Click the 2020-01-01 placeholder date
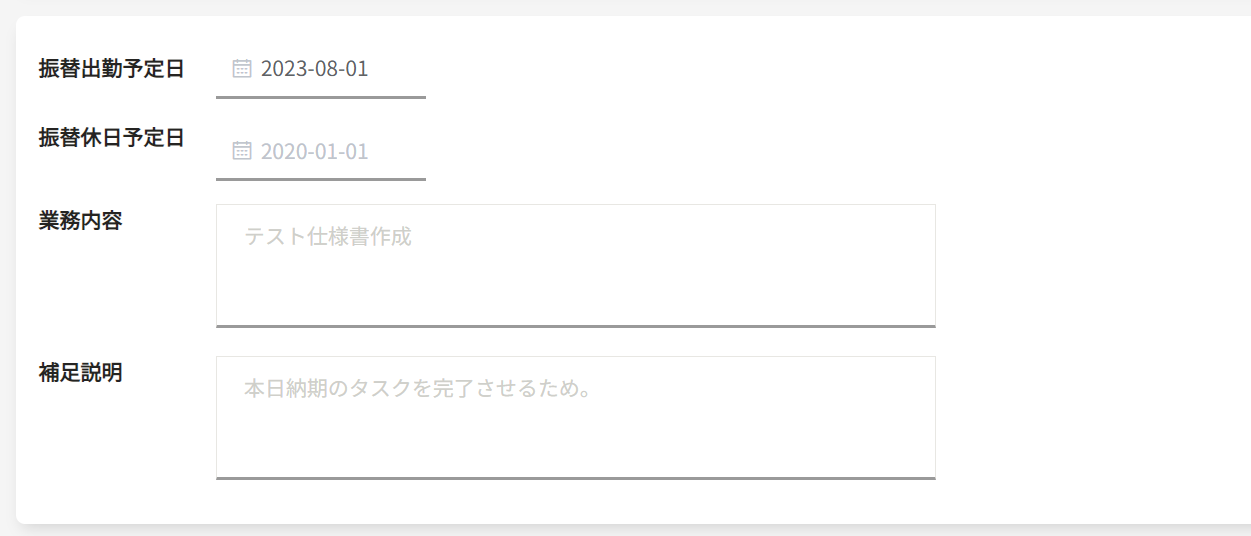The height and width of the screenshot is (536, 1251). click(314, 151)
